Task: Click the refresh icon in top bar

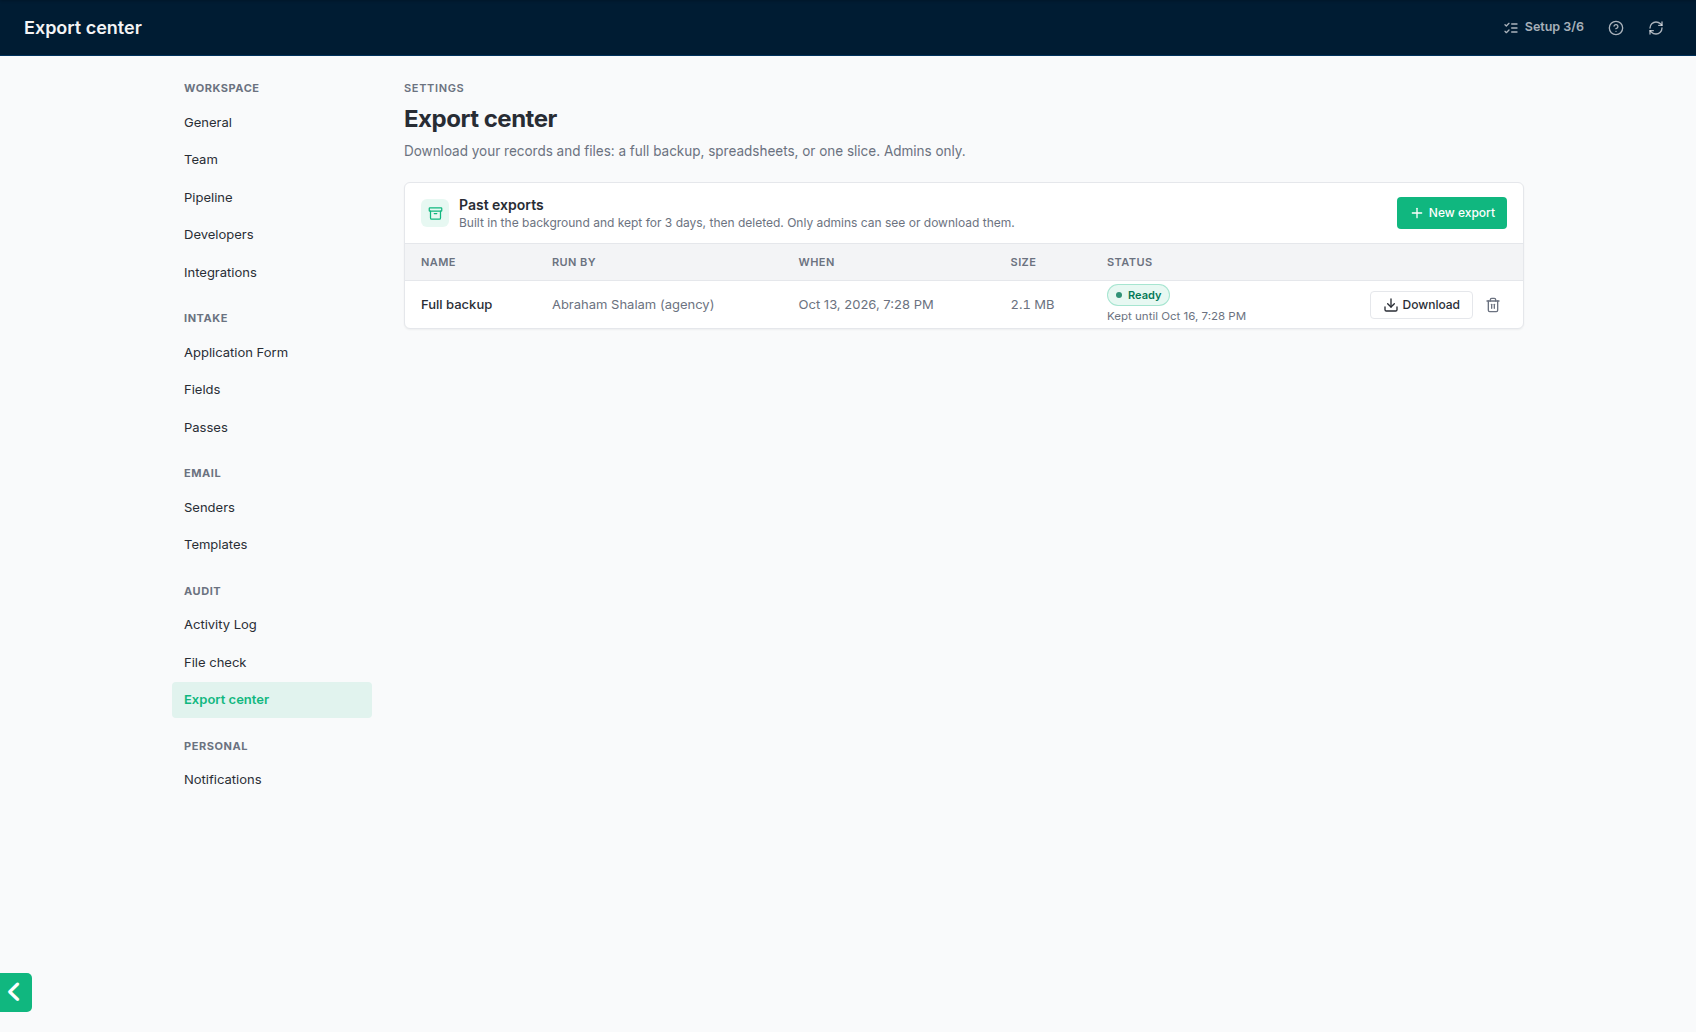Action: (x=1656, y=28)
